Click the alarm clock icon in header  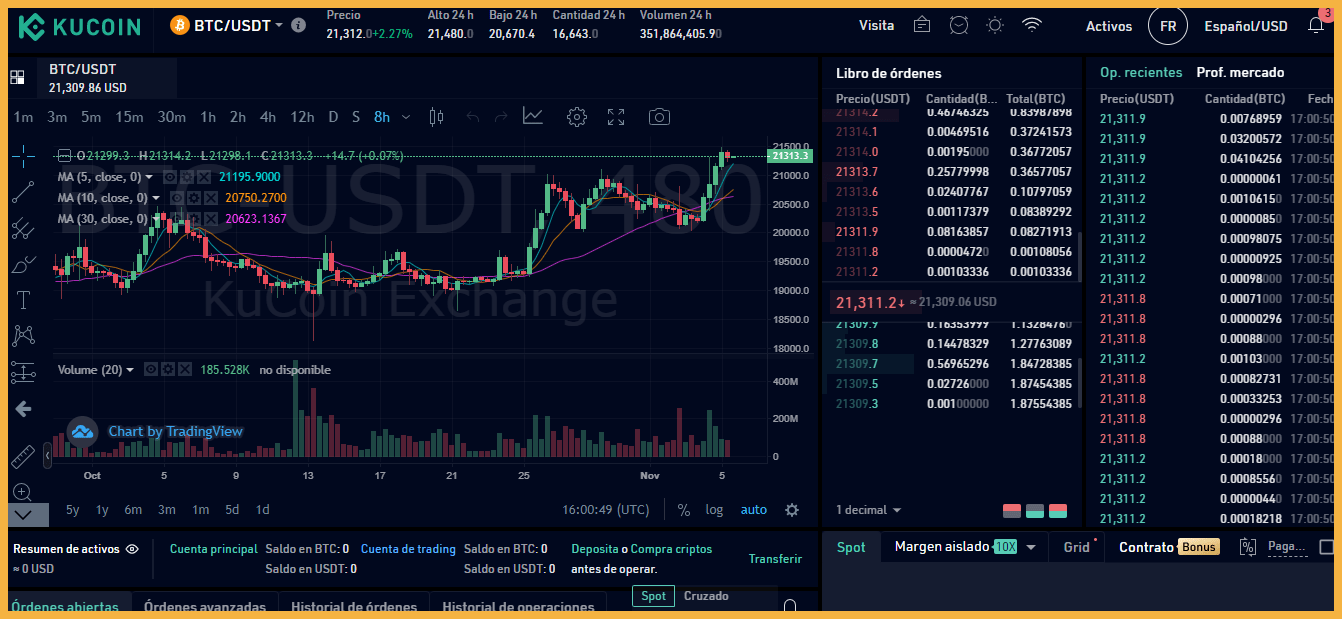point(959,26)
